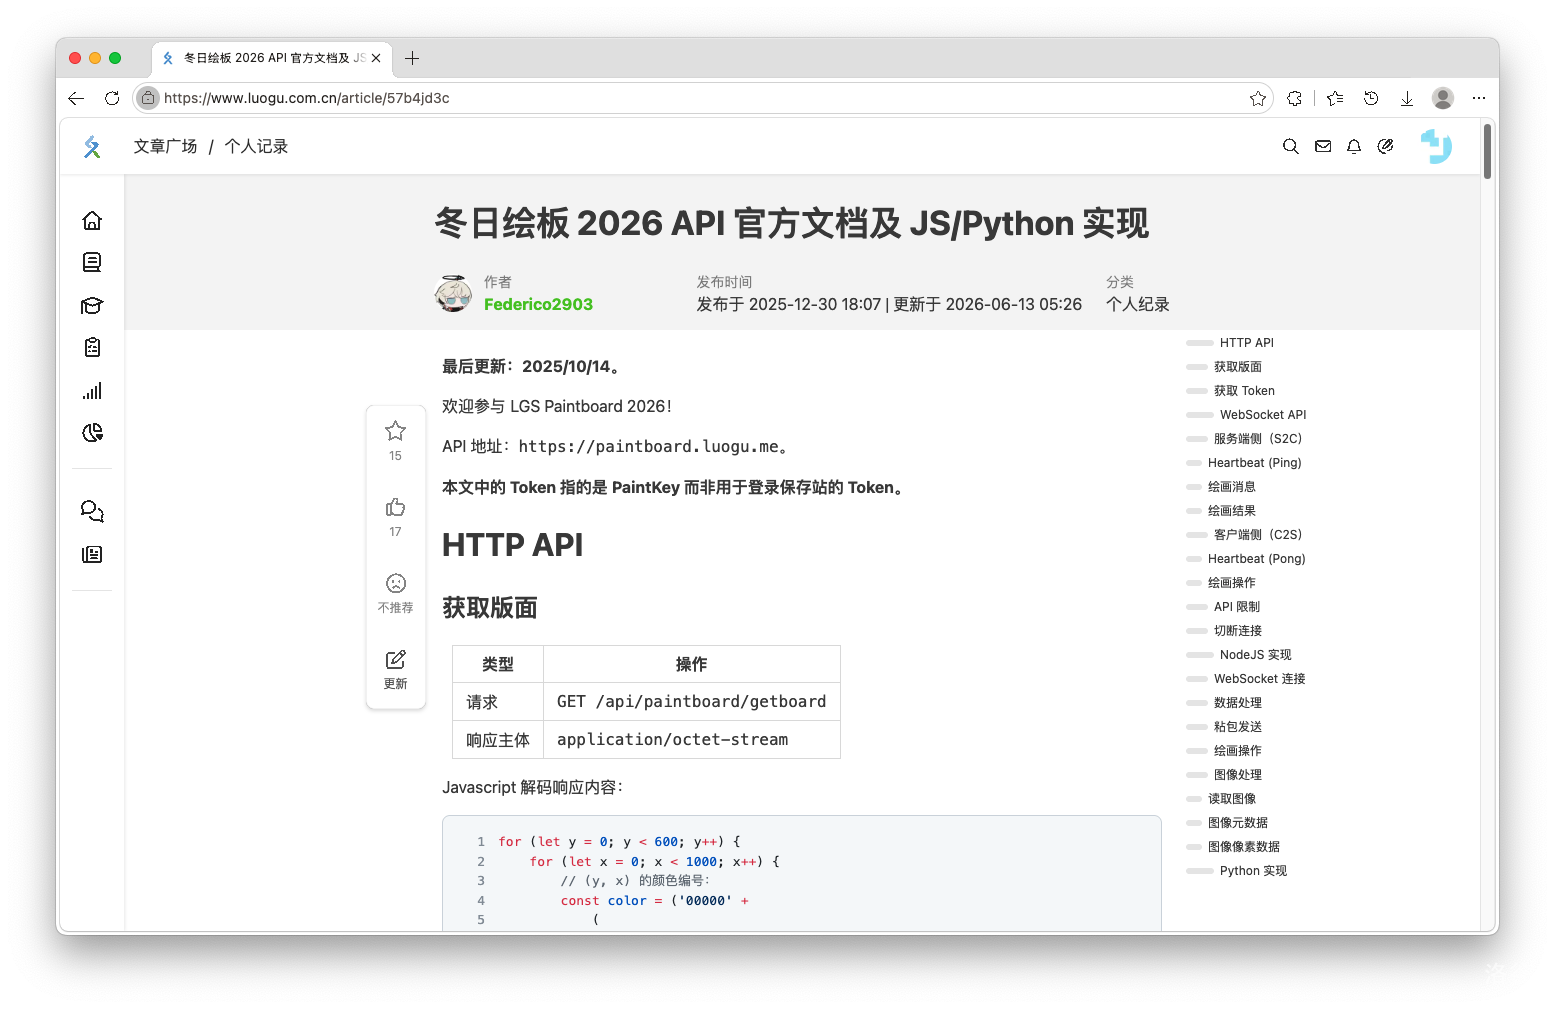The image size is (1555, 1009).
Task: Go back with browser back arrow
Action: click(76, 98)
